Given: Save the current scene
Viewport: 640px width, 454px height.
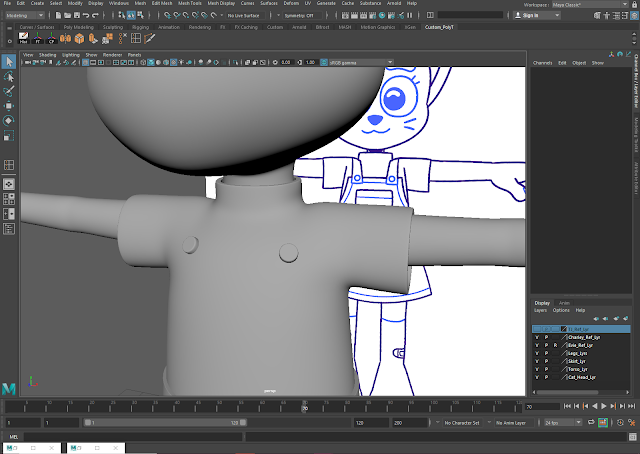Looking at the screenshot, I should point(77,16).
